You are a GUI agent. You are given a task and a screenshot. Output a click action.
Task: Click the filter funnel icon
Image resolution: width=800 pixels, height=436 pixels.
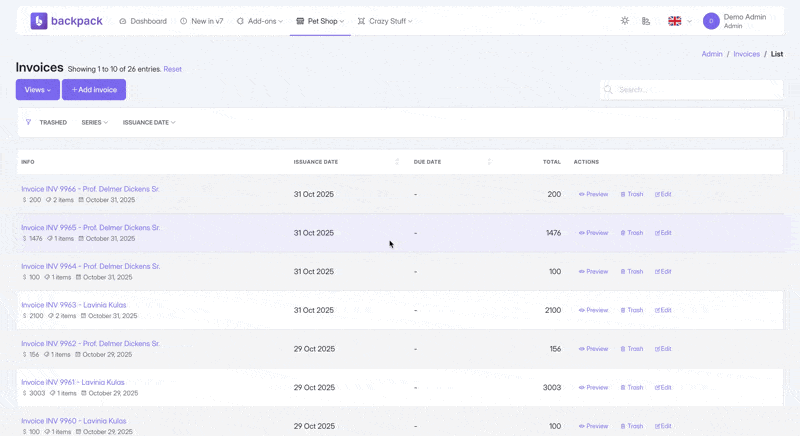[x=29, y=122]
